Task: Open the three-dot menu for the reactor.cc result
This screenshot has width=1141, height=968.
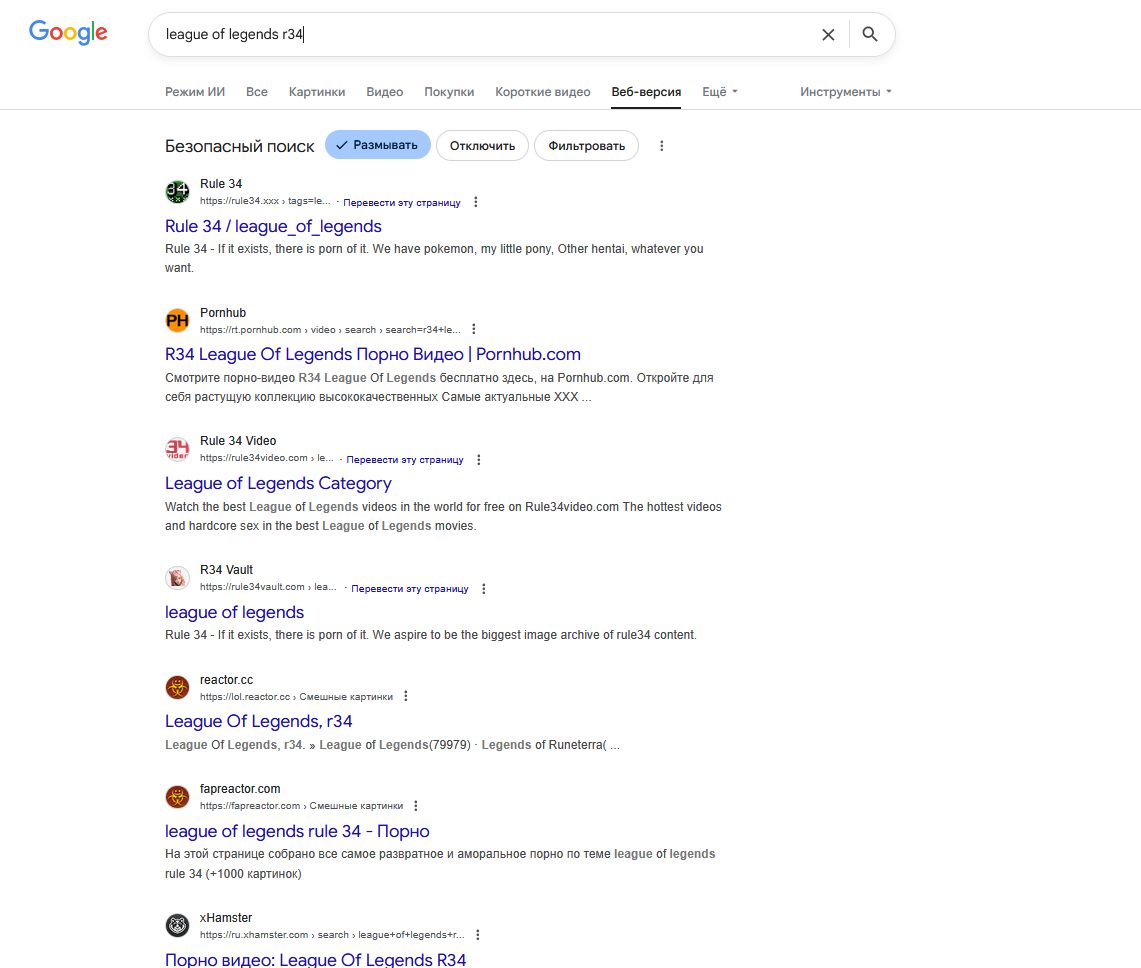Action: (406, 696)
